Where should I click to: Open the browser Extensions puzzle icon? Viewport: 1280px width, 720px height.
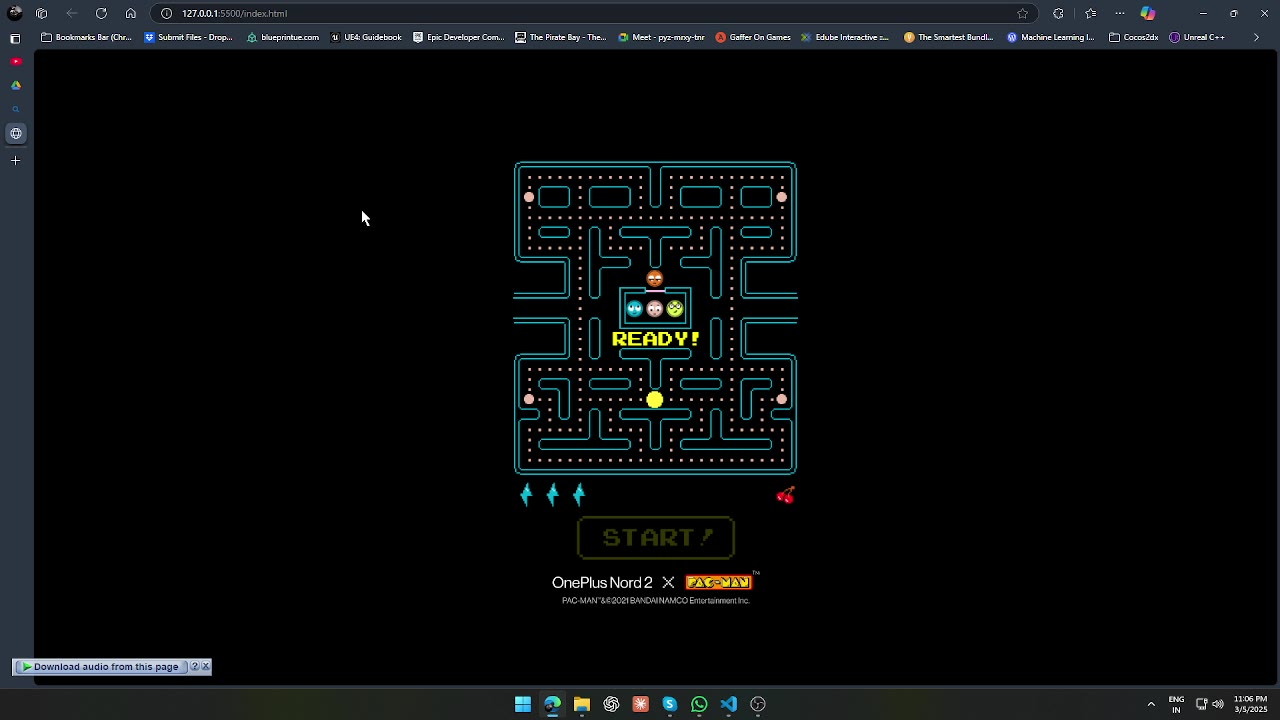coord(1058,13)
